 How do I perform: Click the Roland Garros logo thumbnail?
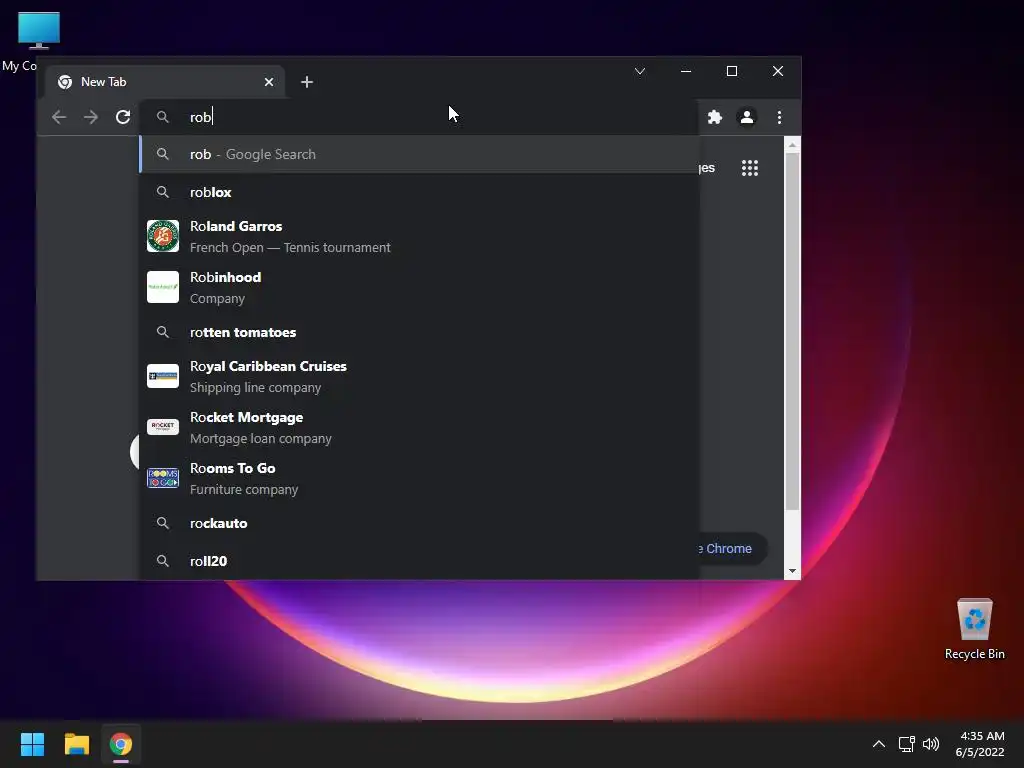click(x=163, y=236)
